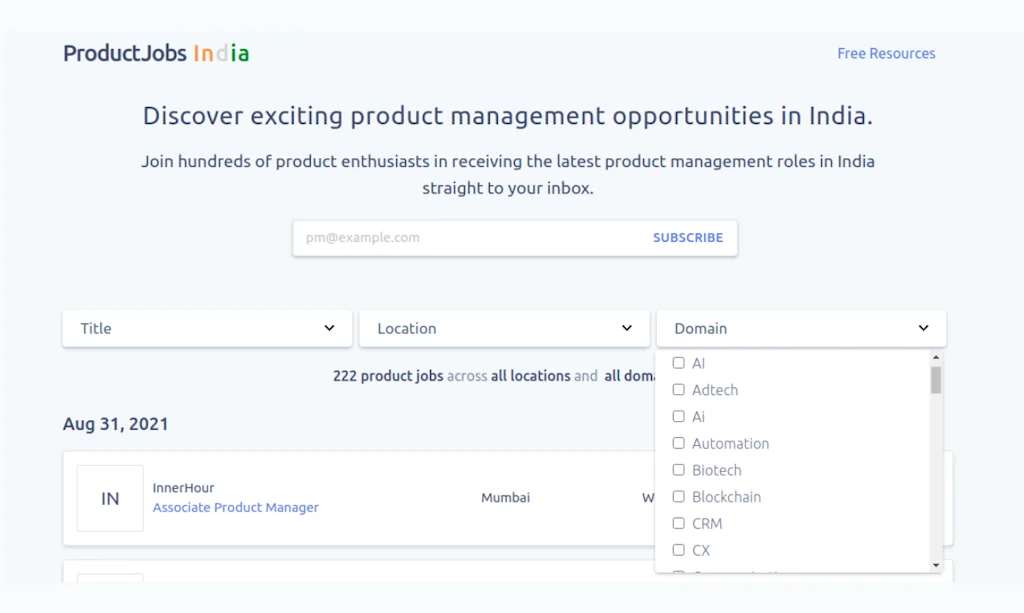Click the domain list scrollbar thumb
Image resolution: width=1024 pixels, height=613 pixels.
click(936, 380)
